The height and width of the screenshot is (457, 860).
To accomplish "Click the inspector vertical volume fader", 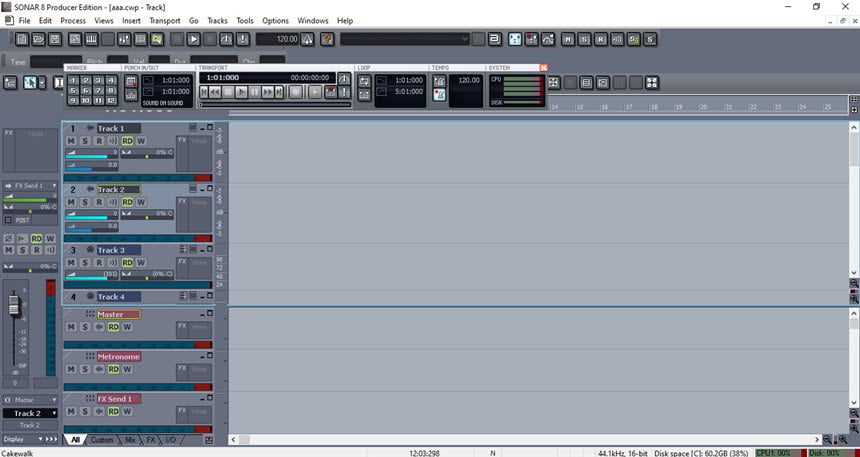I will (x=14, y=306).
